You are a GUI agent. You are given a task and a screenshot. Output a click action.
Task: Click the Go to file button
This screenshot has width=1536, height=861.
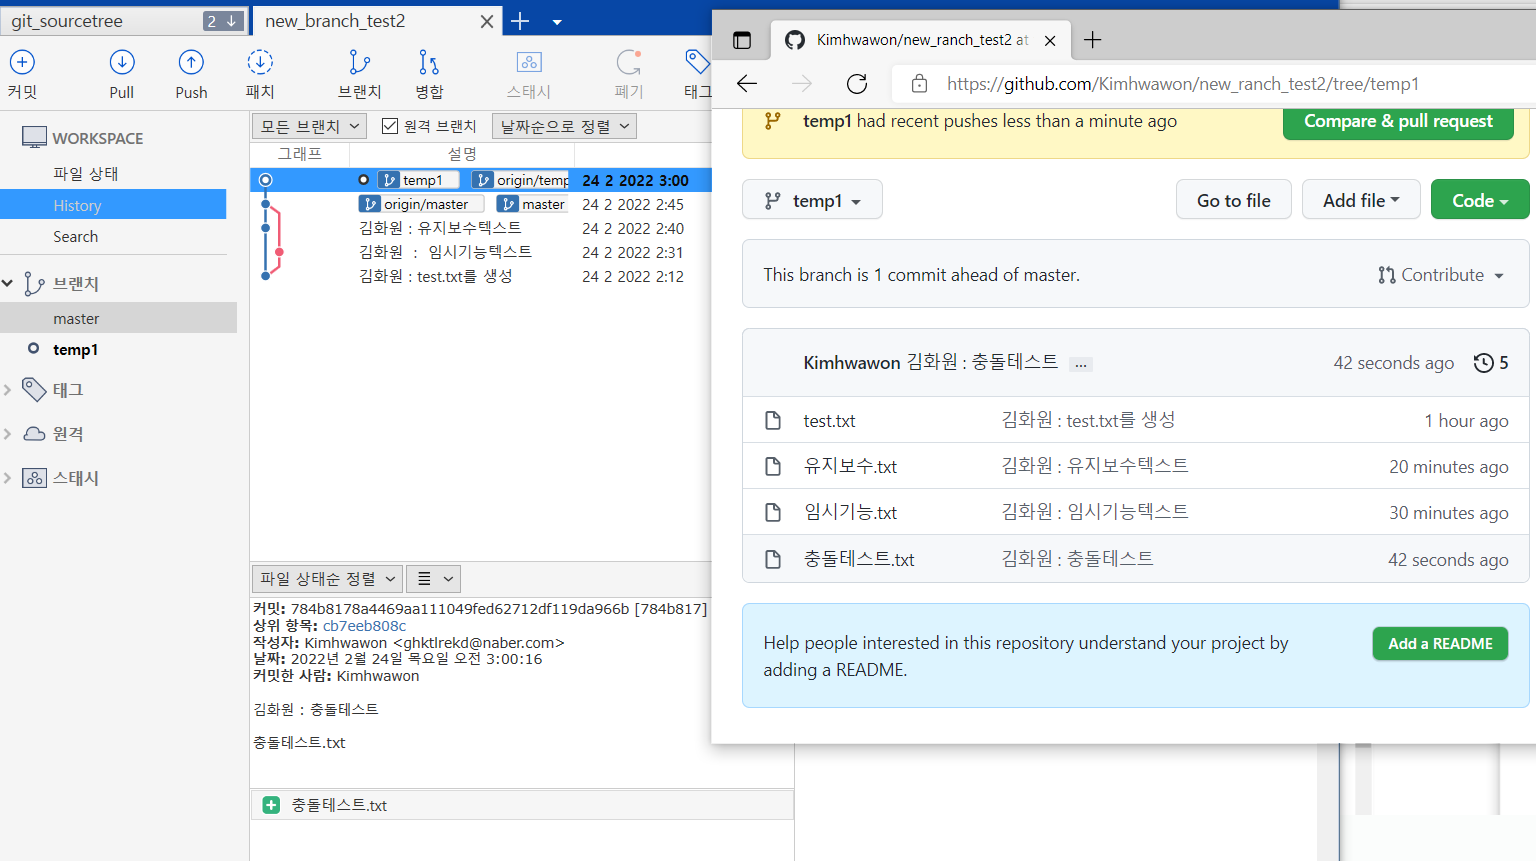(1234, 201)
